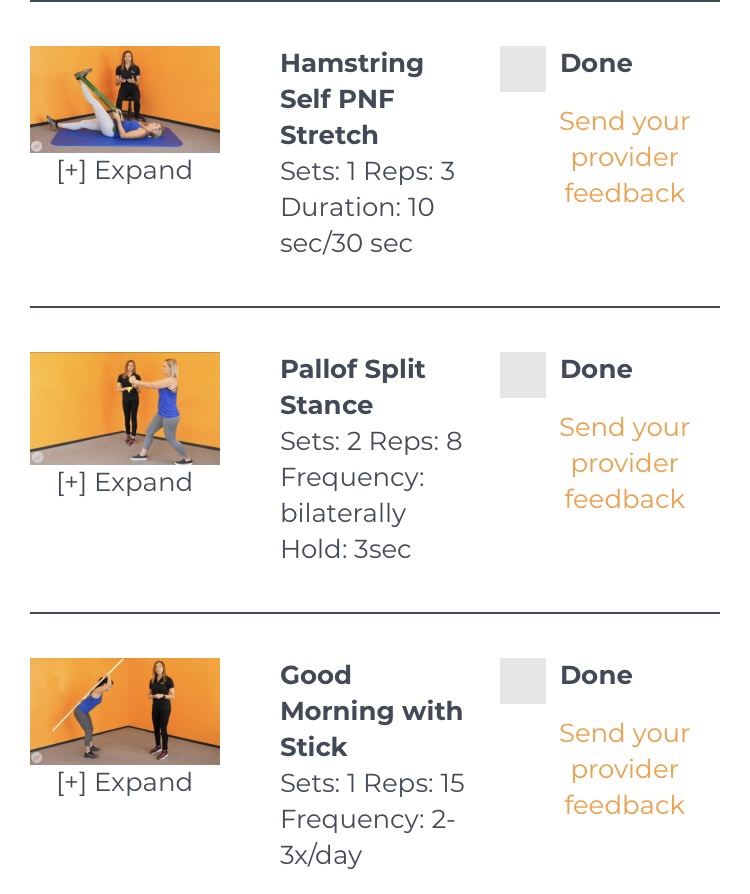Select the Good Morning with Stick title

[x=371, y=711]
